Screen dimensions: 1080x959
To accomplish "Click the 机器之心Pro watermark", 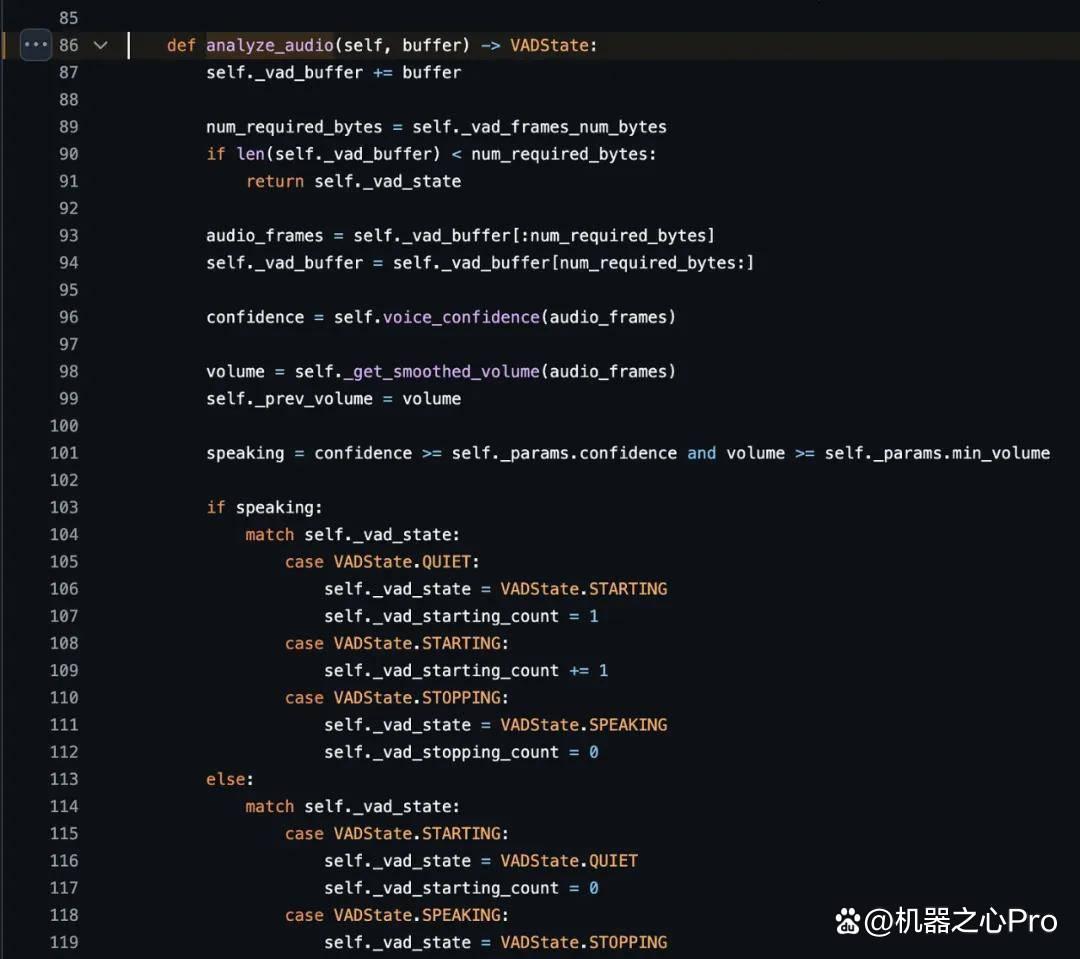I will point(946,921).
